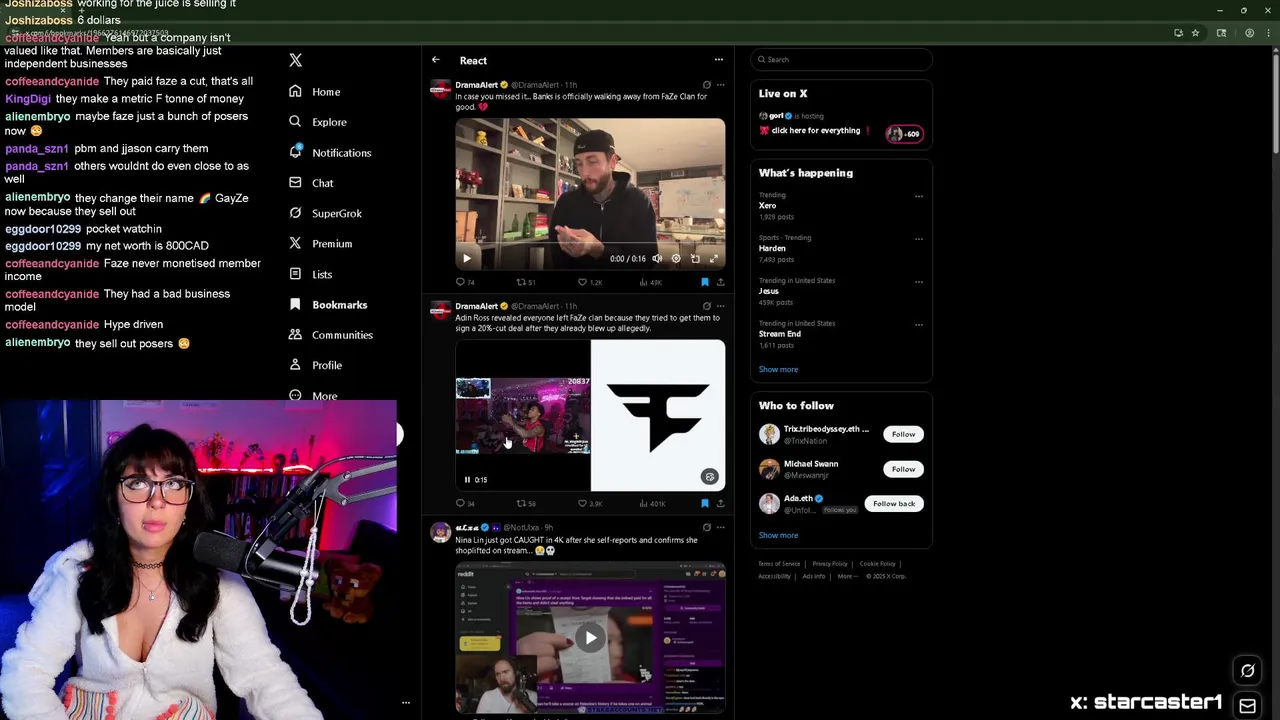Open Premium in the sidebar
The height and width of the screenshot is (720, 1280).
pyautogui.click(x=332, y=244)
